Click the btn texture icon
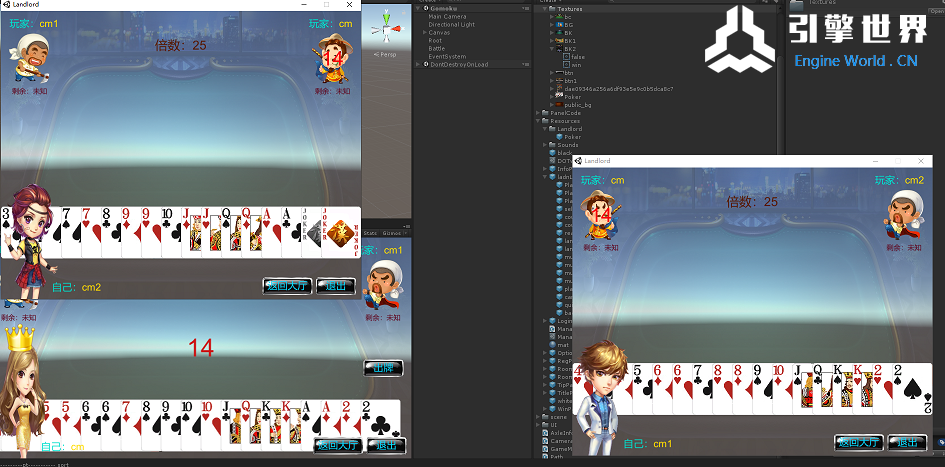The image size is (945, 467). [560, 73]
